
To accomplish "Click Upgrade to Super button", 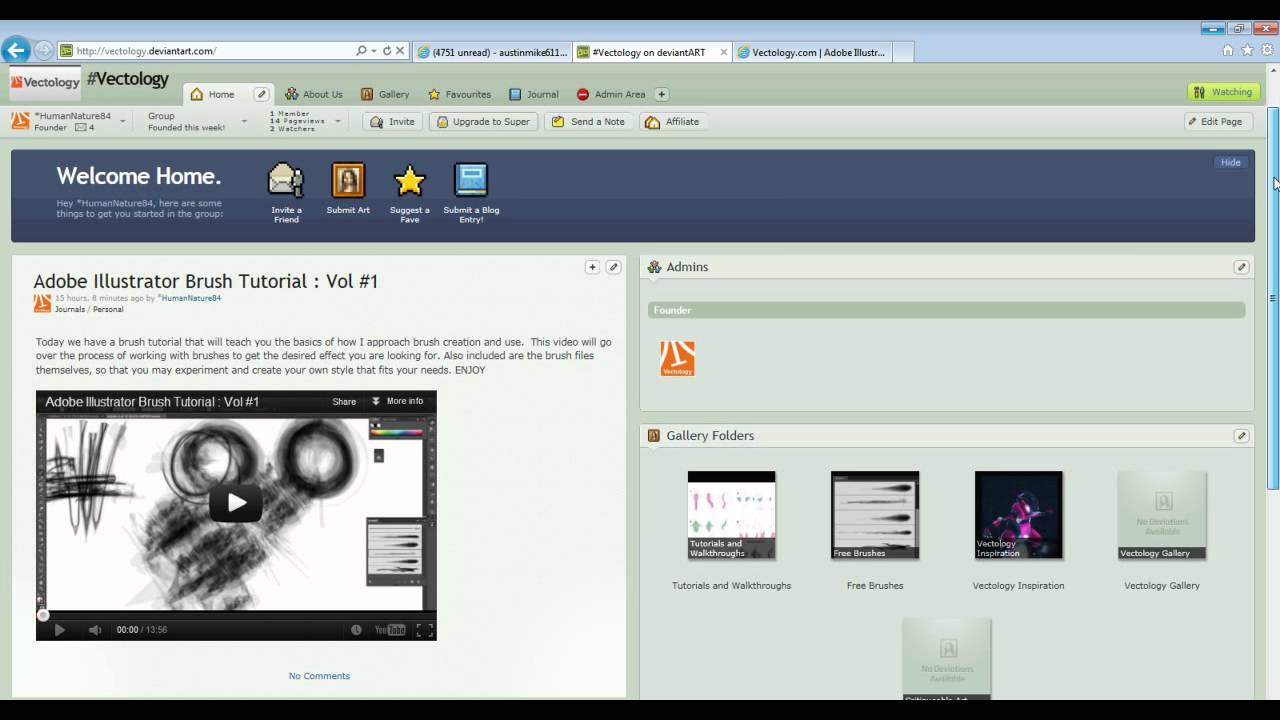I will point(484,121).
